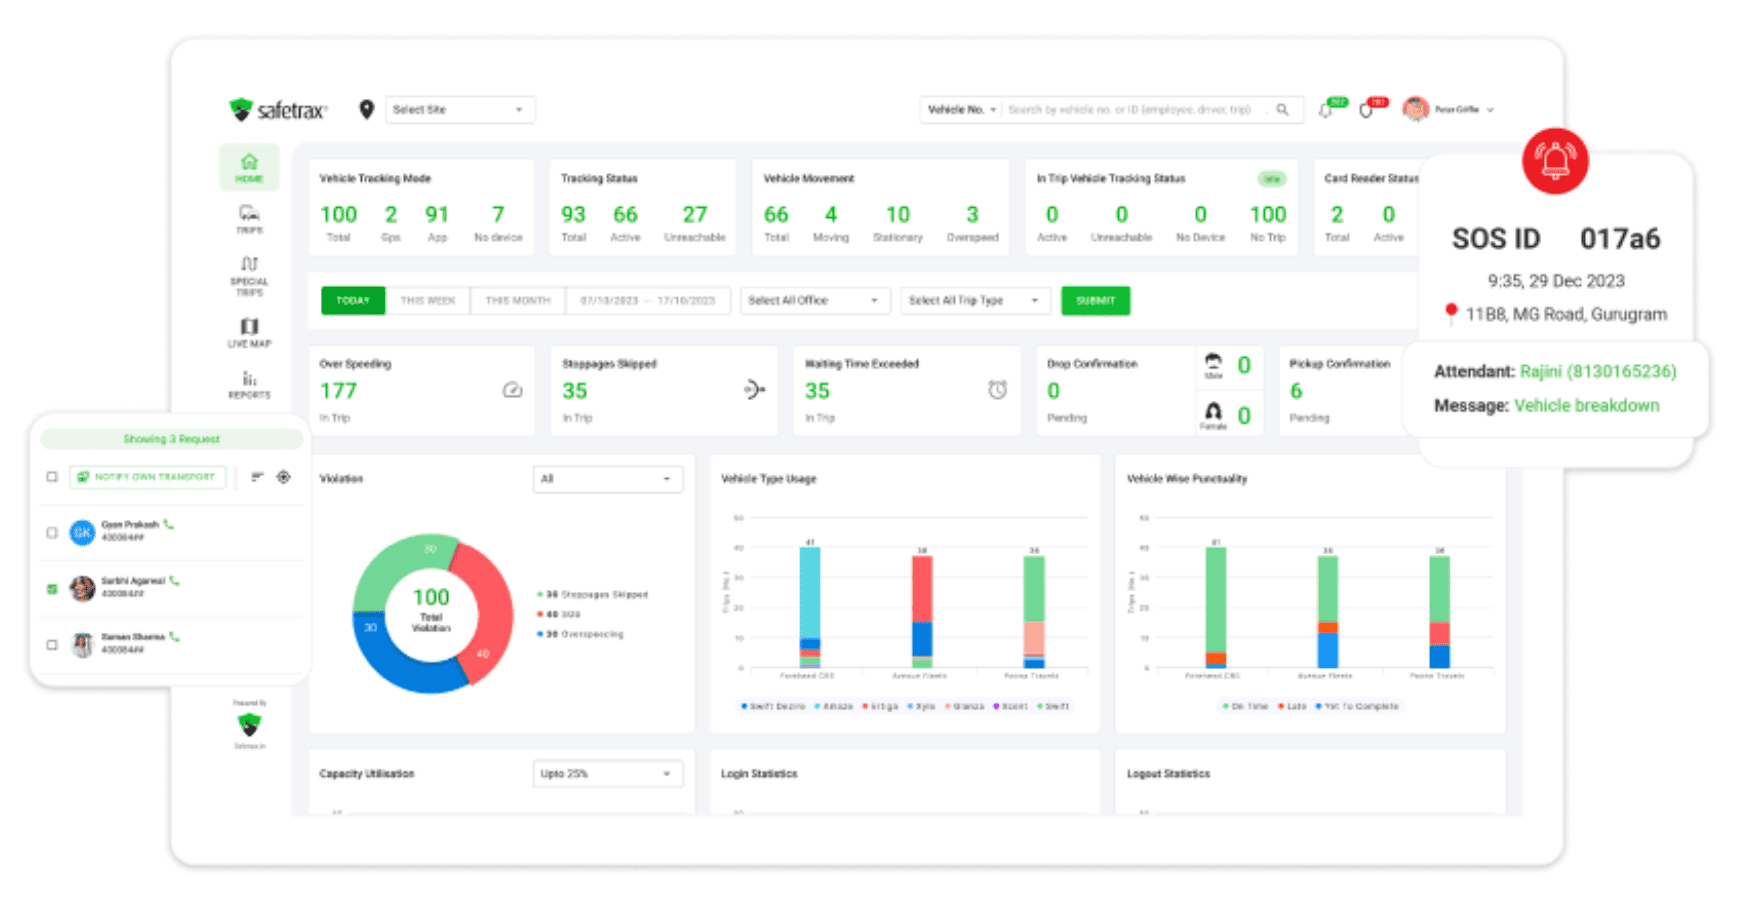Open the Select All Trip Type dropdown

[x=975, y=300]
